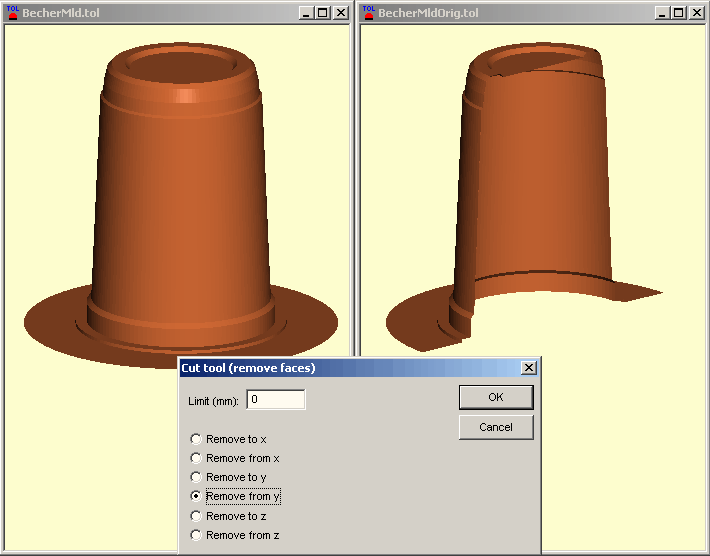Maximize the BecherMld.tol window
The height and width of the screenshot is (556, 710).
[322, 13]
